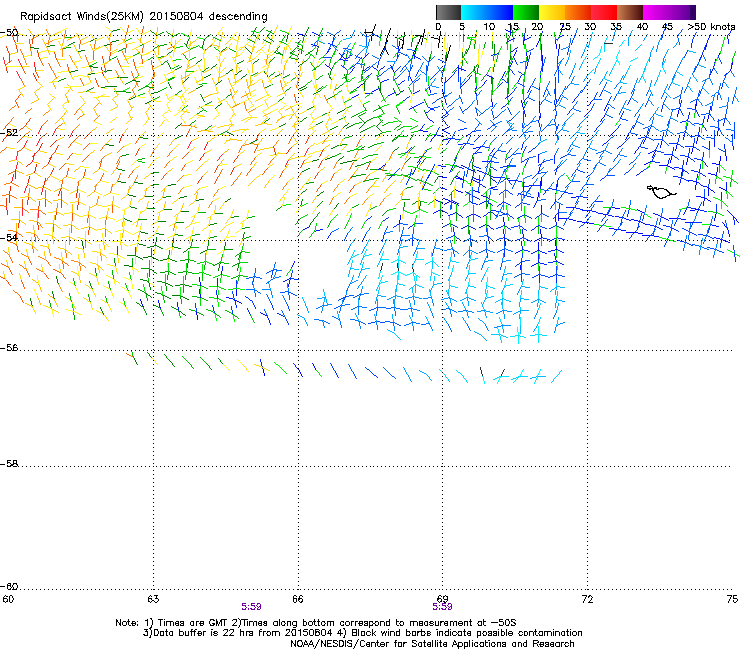Click the legend tick label '30'

point(590,27)
